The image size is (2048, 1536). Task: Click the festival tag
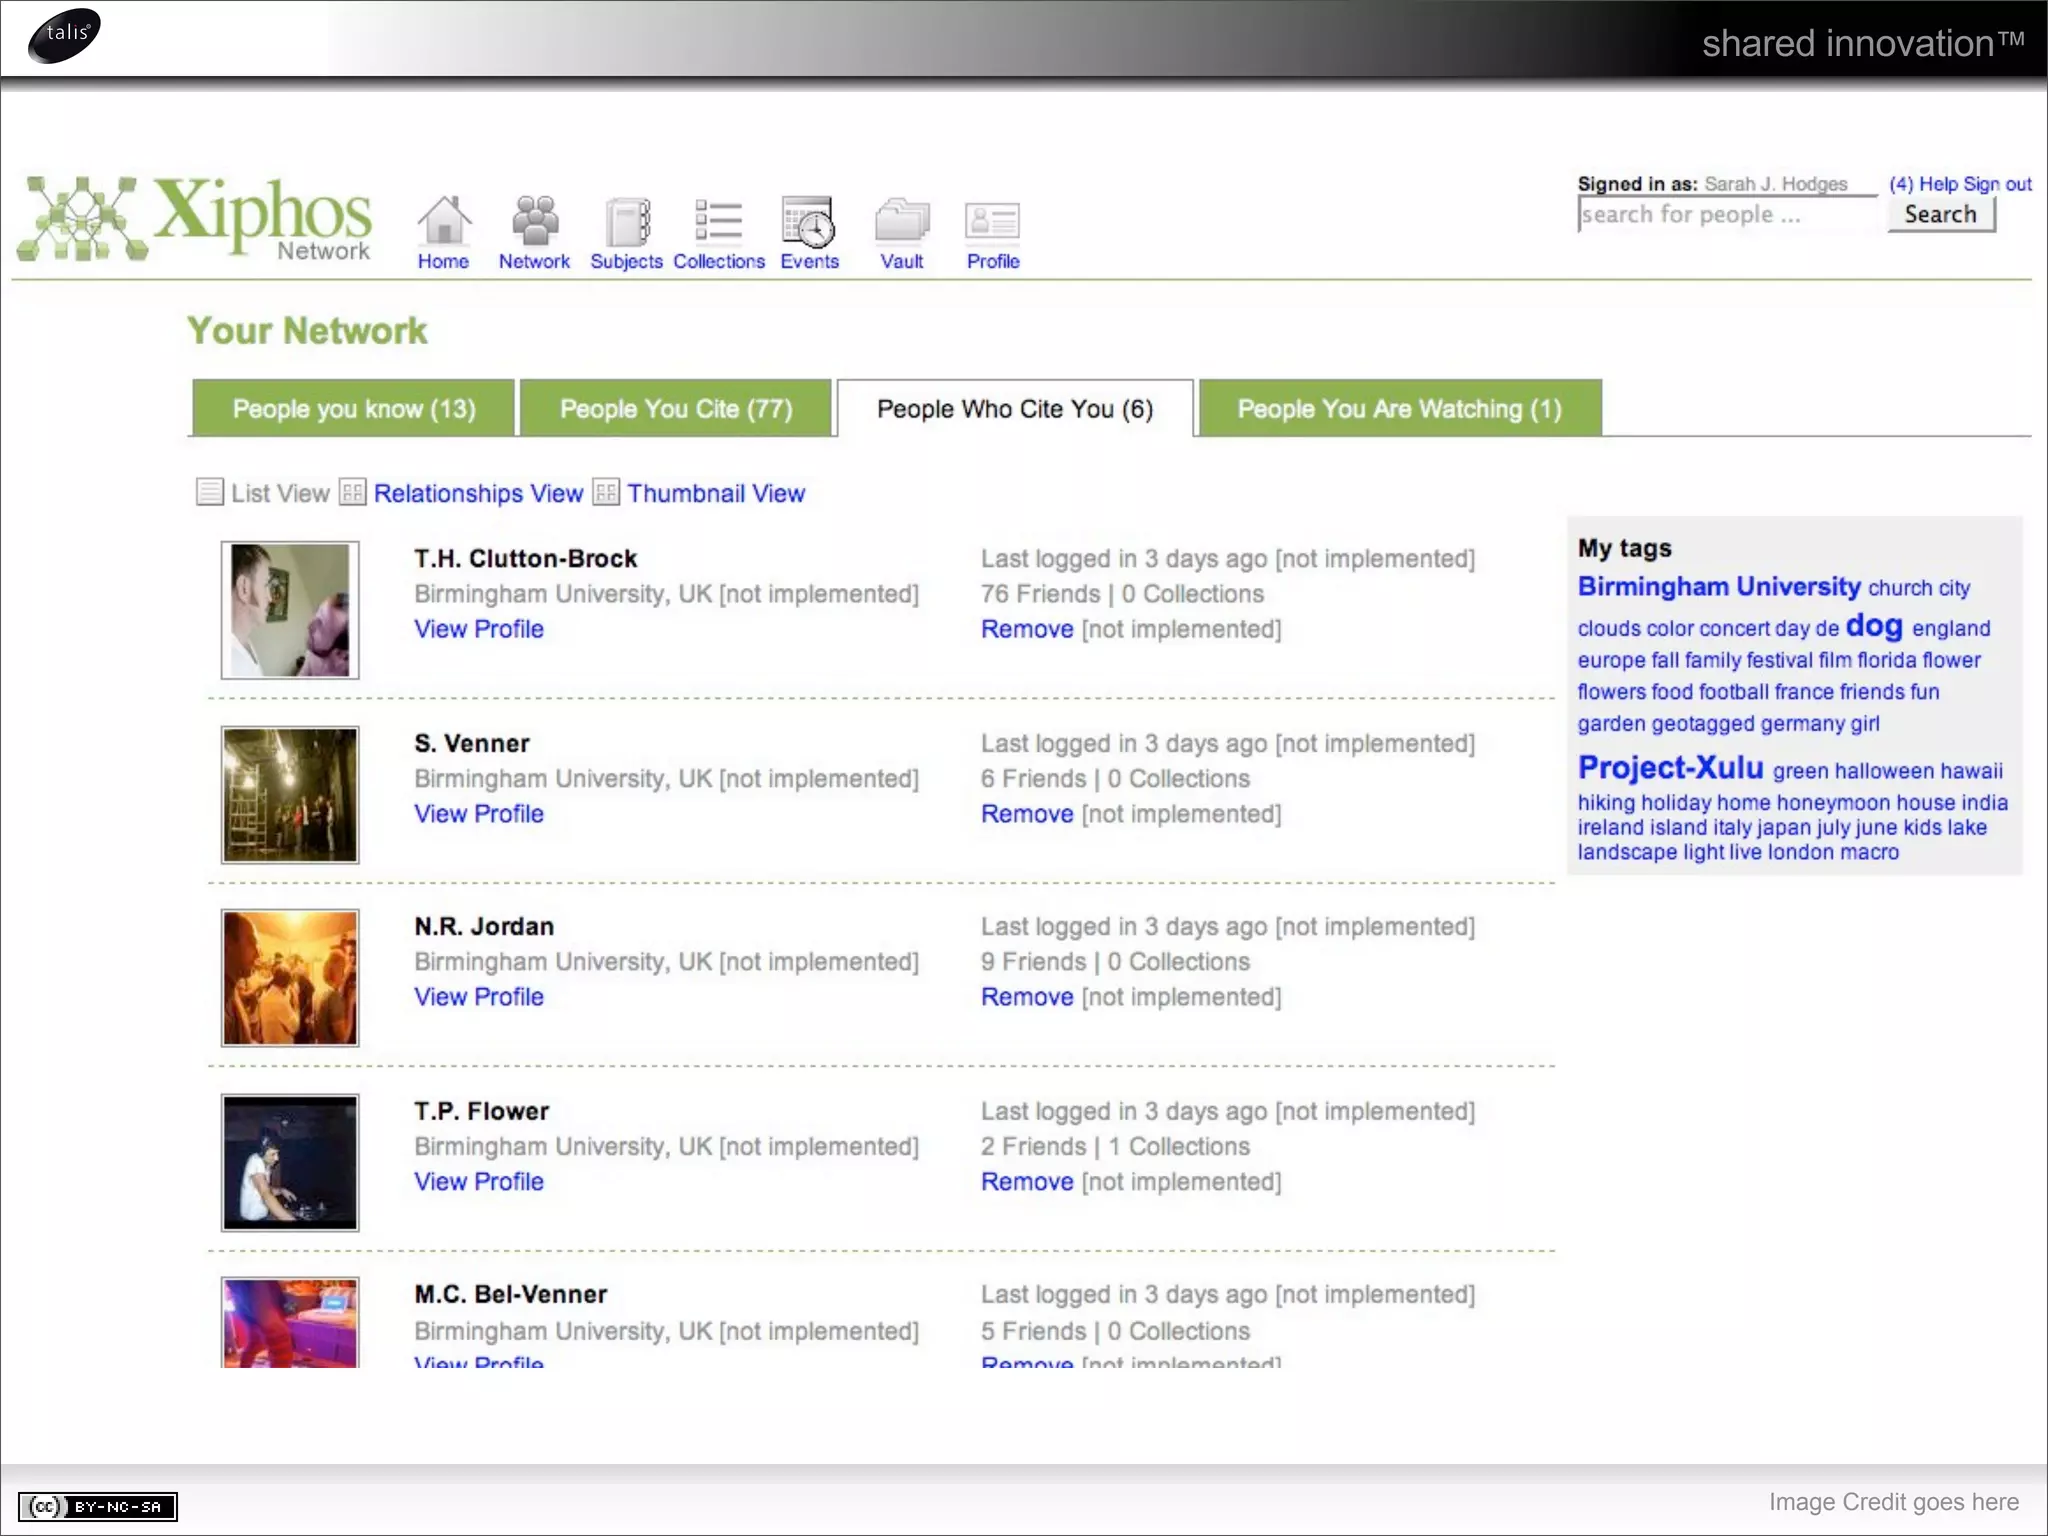click(1779, 660)
